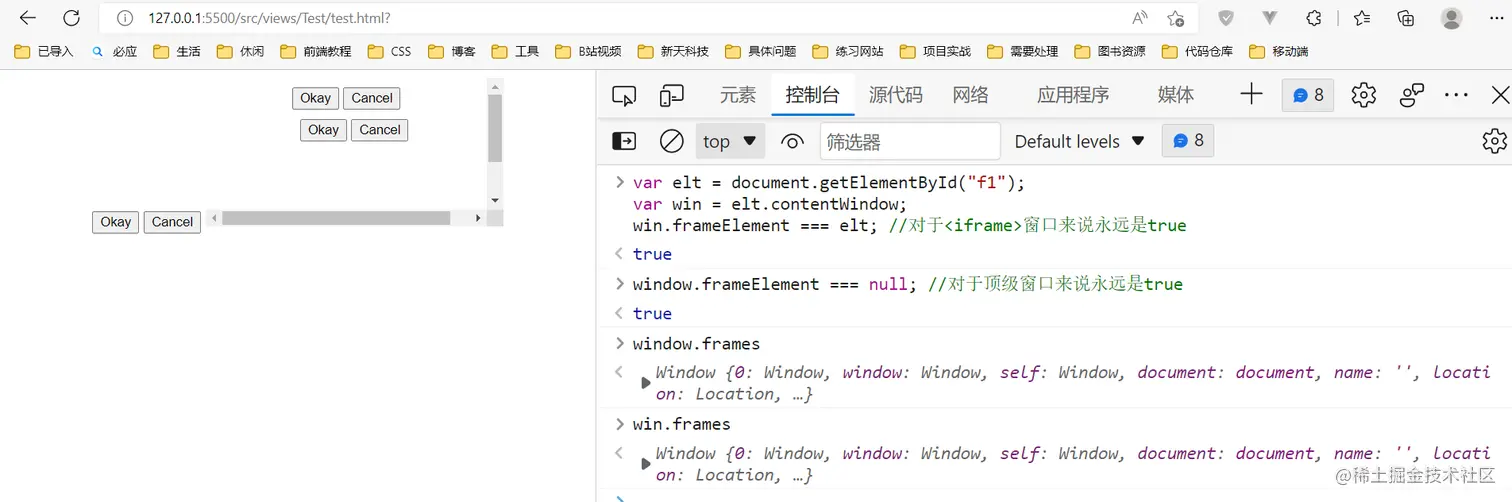The height and width of the screenshot is (502, 1512).
Task: Click the iframe vertical scrollbar thumb
Action: click(495, 128)
